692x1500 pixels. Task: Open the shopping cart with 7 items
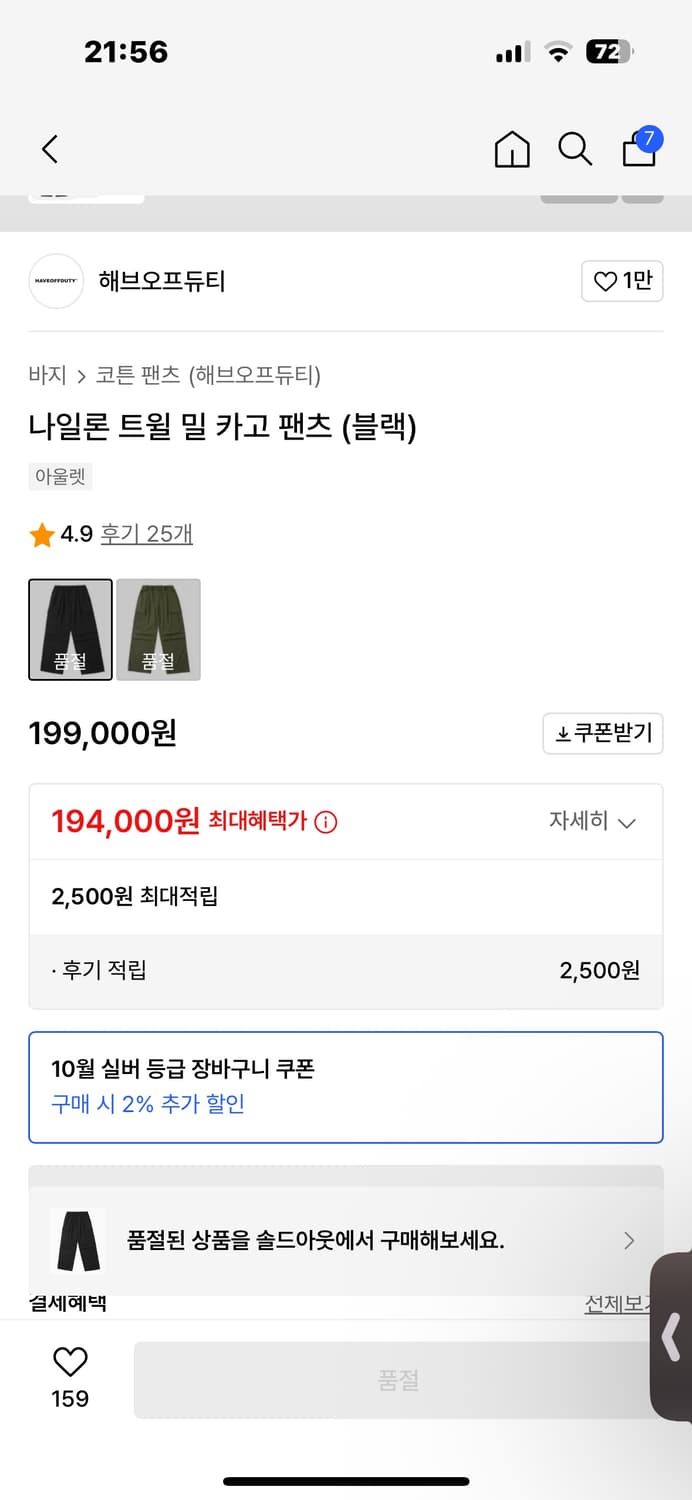tap(637, 152)
